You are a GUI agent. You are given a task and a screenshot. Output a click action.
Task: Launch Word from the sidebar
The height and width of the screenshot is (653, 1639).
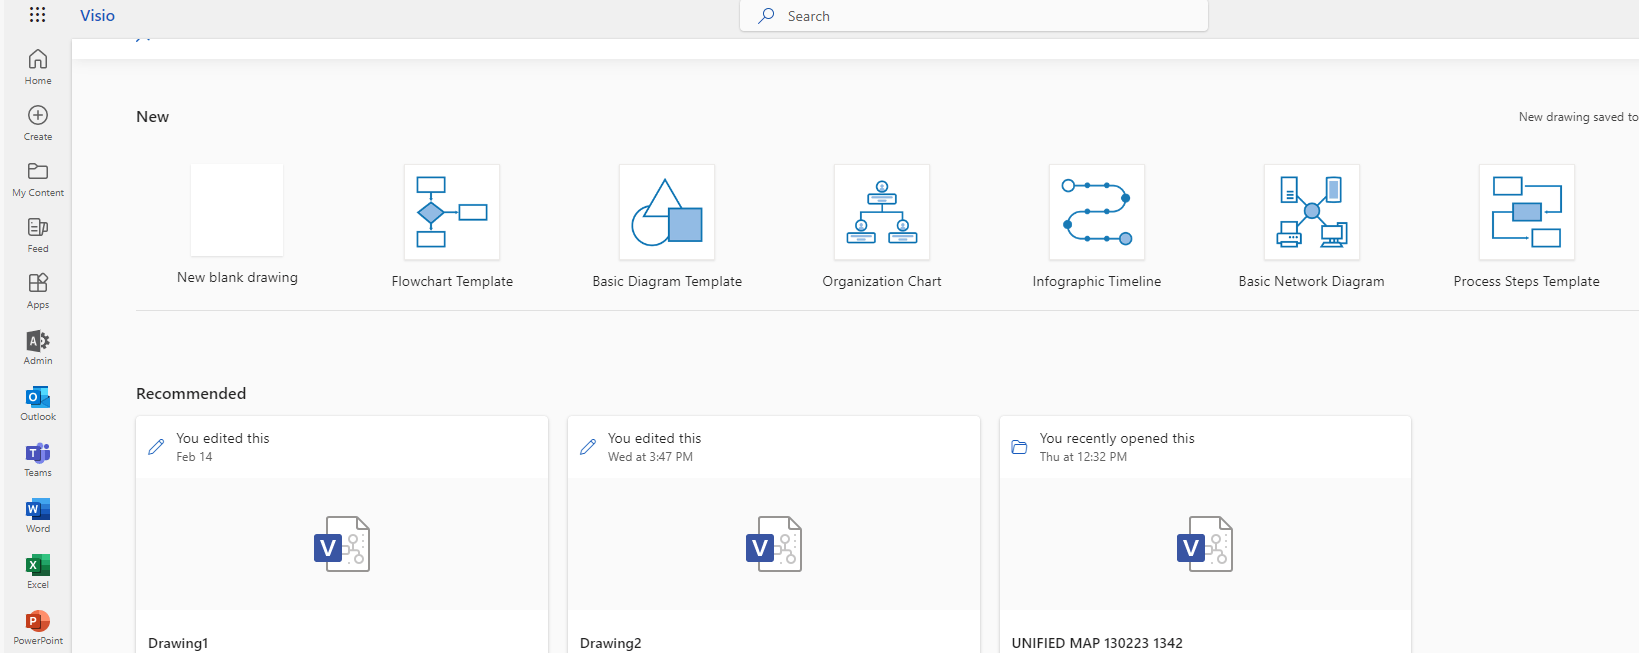click(38, 514)
